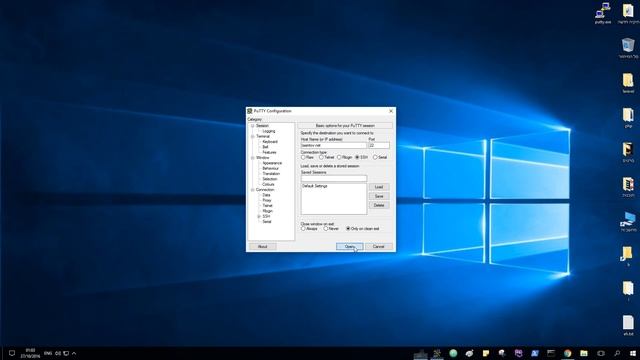Click the green round taskbar icon
The image size is (640, 360).
pyautogui.click(x=453, y=353)
